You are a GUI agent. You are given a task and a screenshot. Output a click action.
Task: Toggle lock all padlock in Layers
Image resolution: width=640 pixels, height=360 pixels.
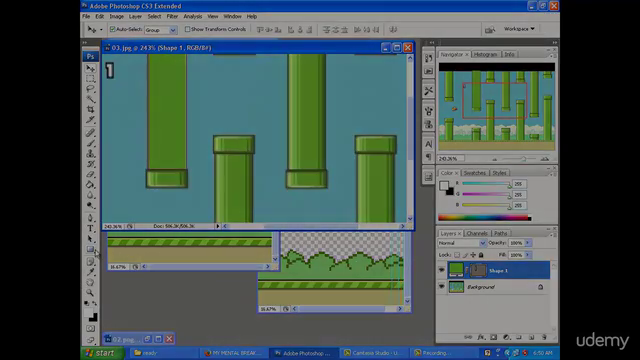coord(481,255)
